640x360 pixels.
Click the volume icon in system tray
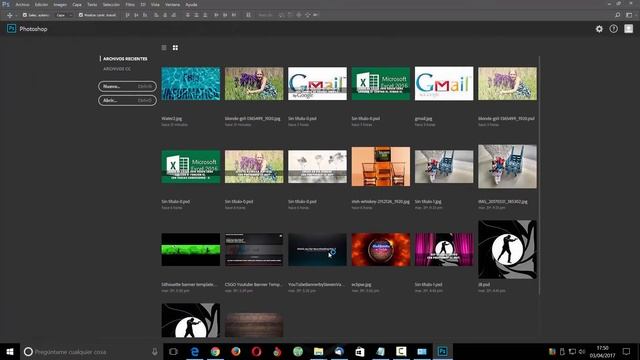(x=582, y=351)
